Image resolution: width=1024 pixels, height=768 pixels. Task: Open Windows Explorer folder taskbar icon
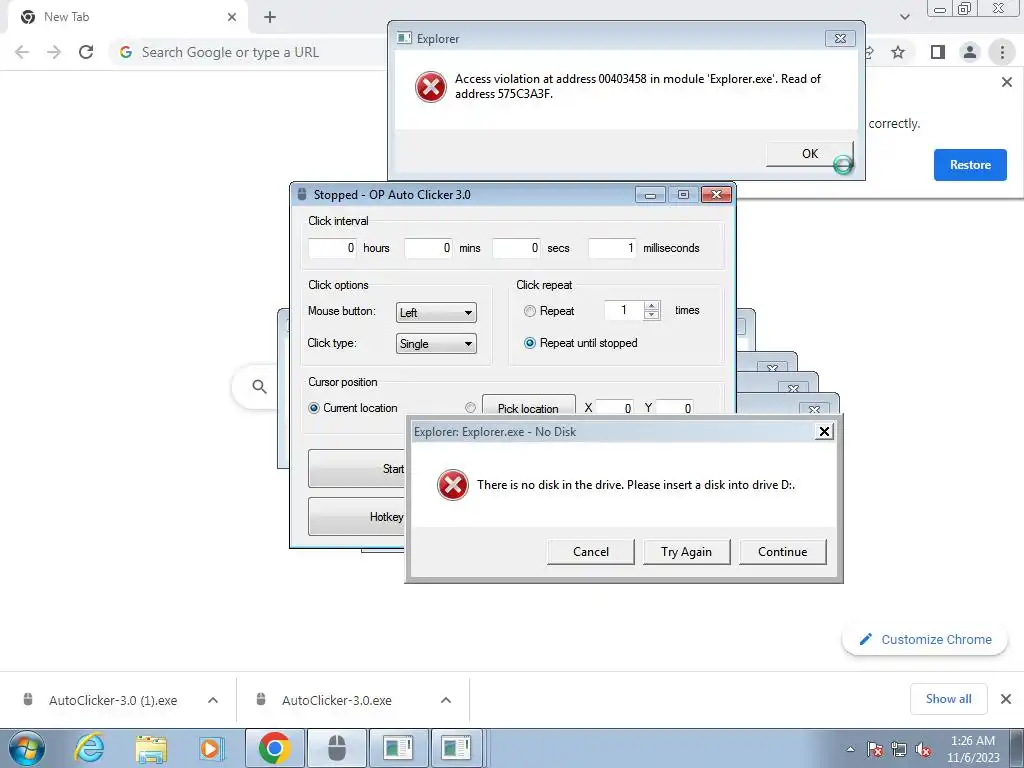(151, 748)
